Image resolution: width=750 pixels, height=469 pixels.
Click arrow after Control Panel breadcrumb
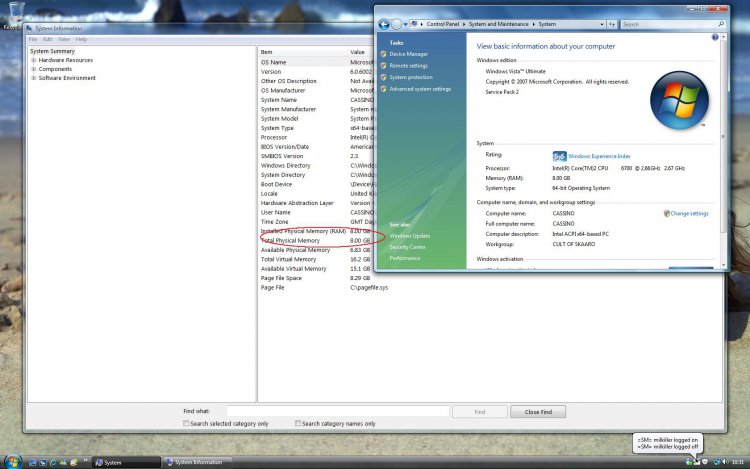(463, 24)
